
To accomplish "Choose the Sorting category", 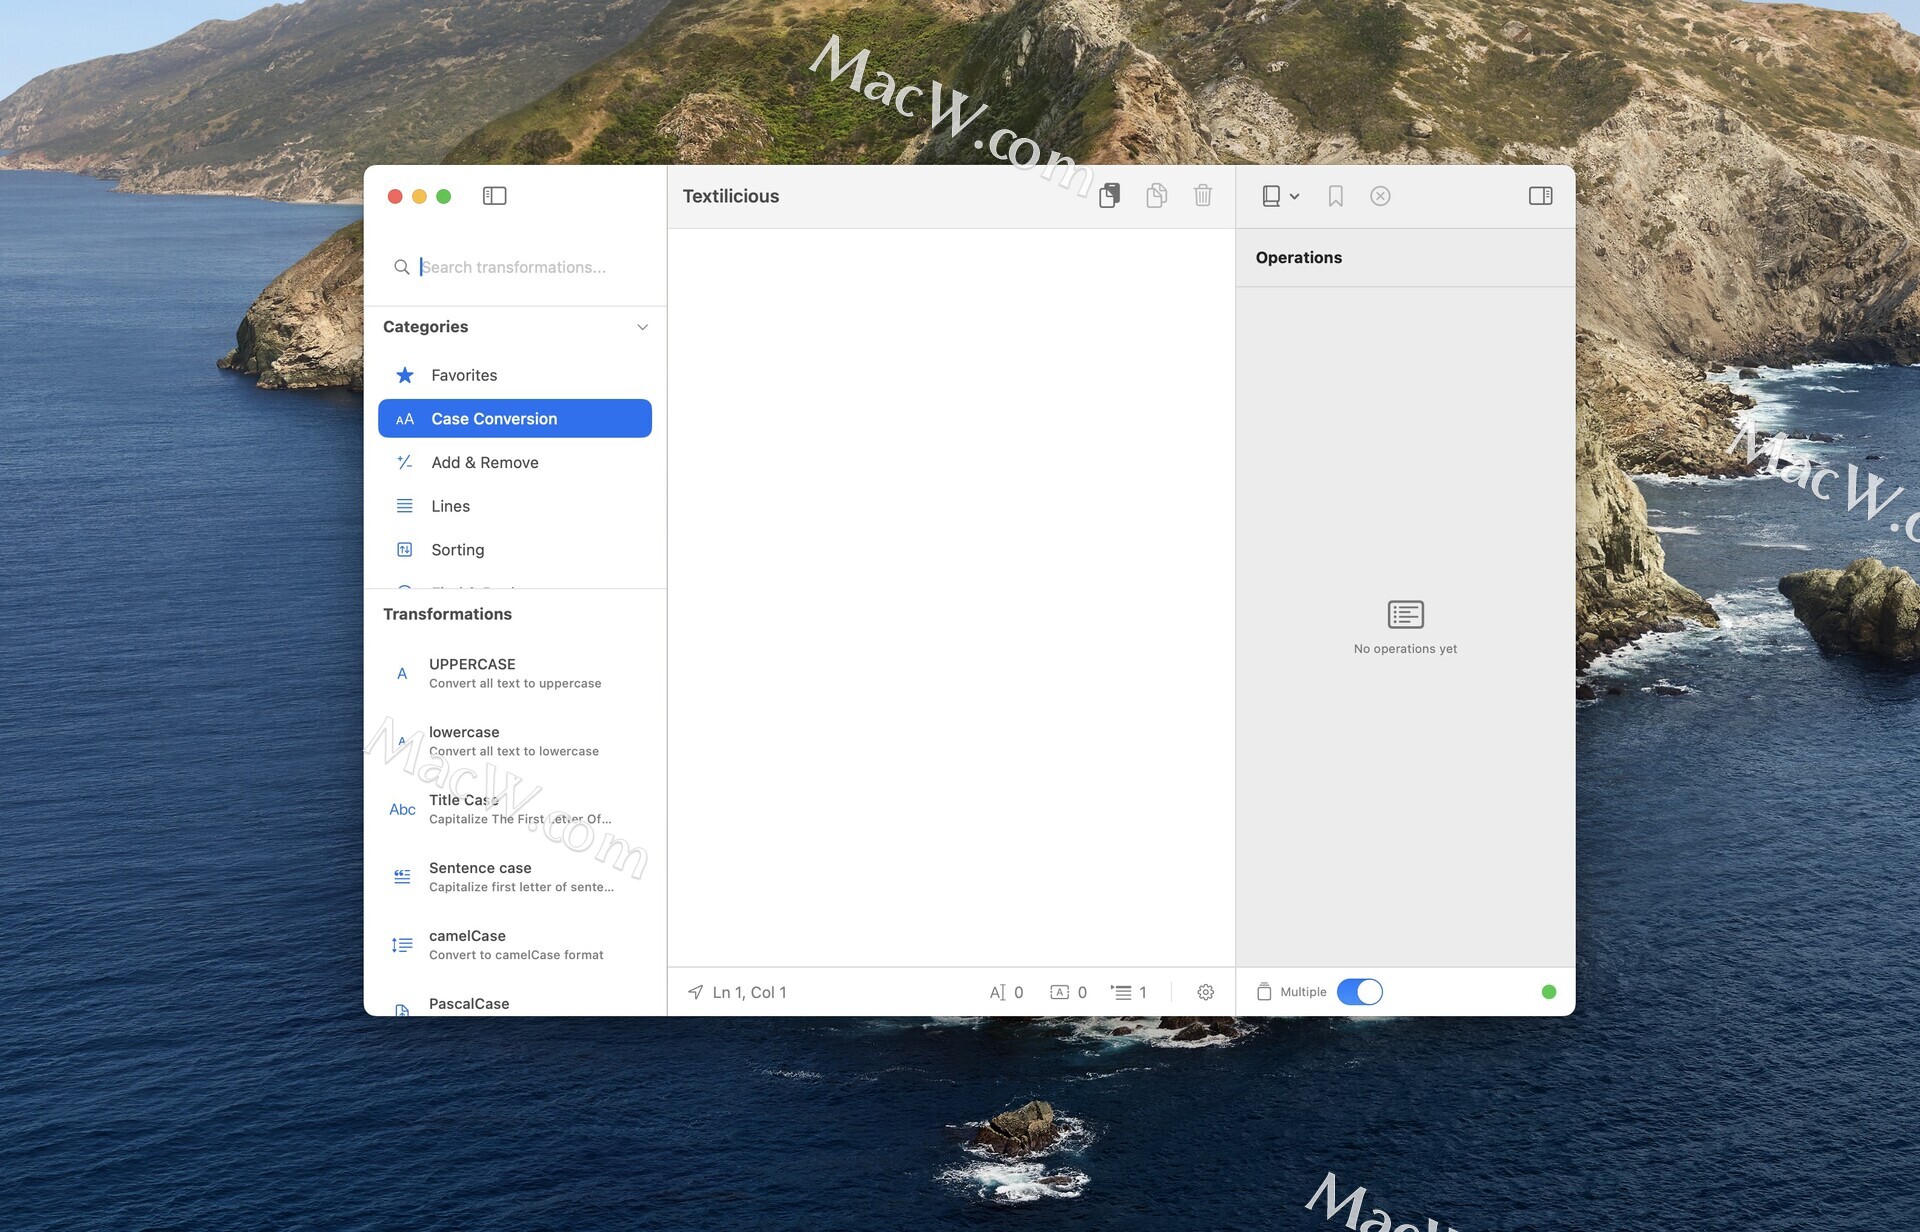I will (457, 550).
